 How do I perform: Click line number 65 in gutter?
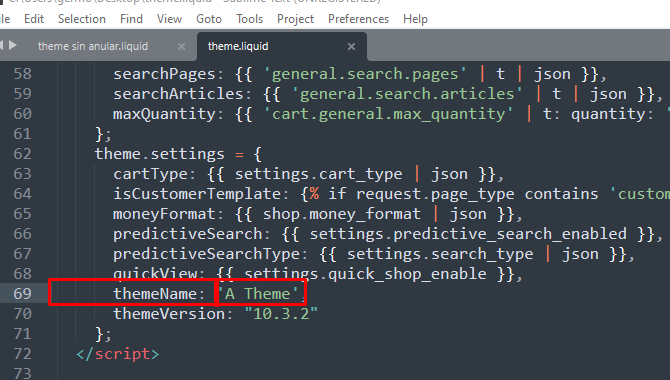coord(23,214)
